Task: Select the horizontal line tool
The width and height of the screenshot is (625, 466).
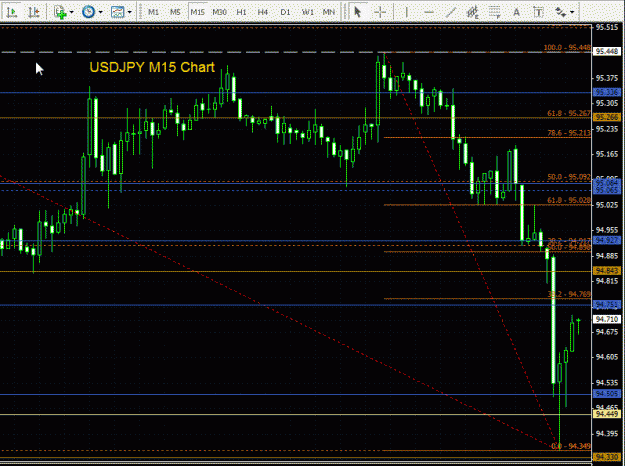Action: tap(429, 12)
